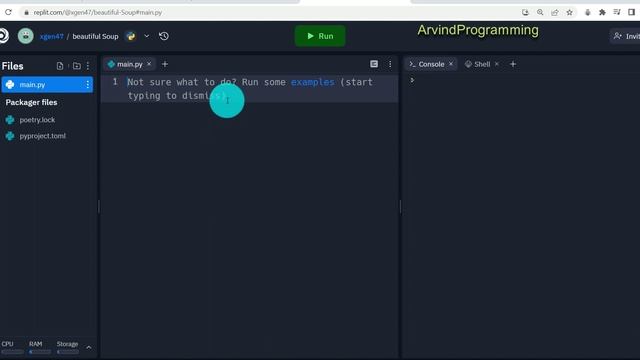Image resolution: width=640 pixels, height=360 pixels.
Task: Bookmark the page with the star icon
Action: pyautogui.click(x=569, y=12)
